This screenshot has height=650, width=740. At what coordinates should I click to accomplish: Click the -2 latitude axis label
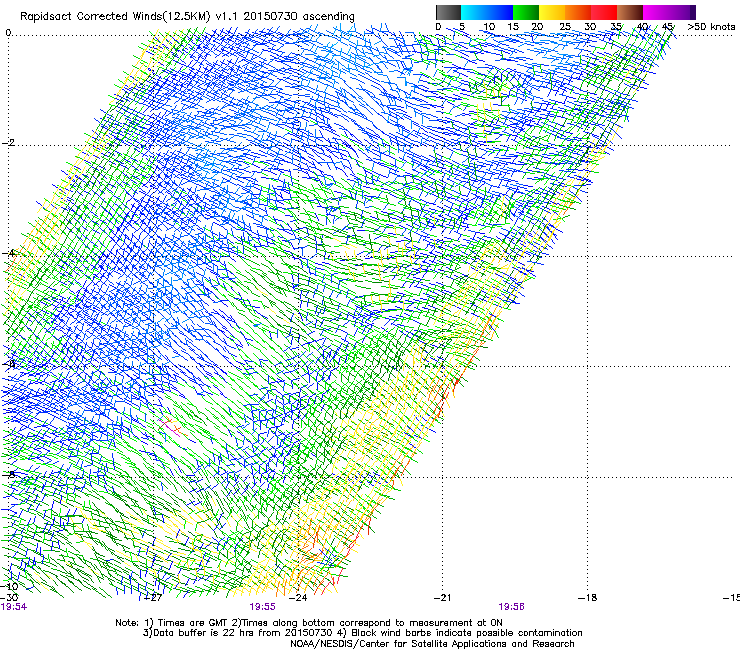point(8,143)
